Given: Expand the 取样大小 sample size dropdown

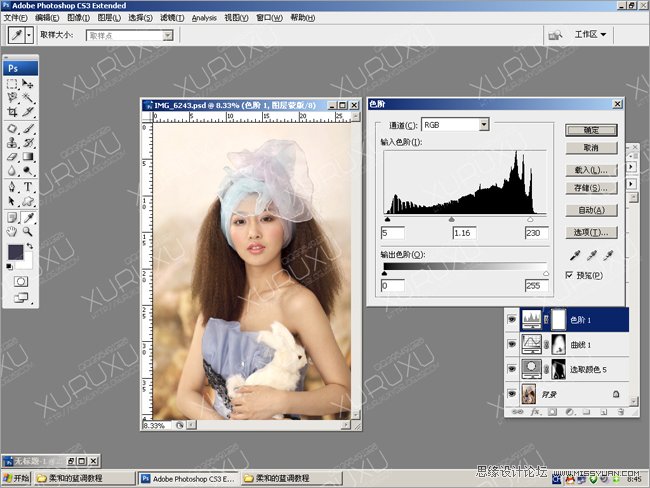Looking at the screenshot, I should (167, 35).
